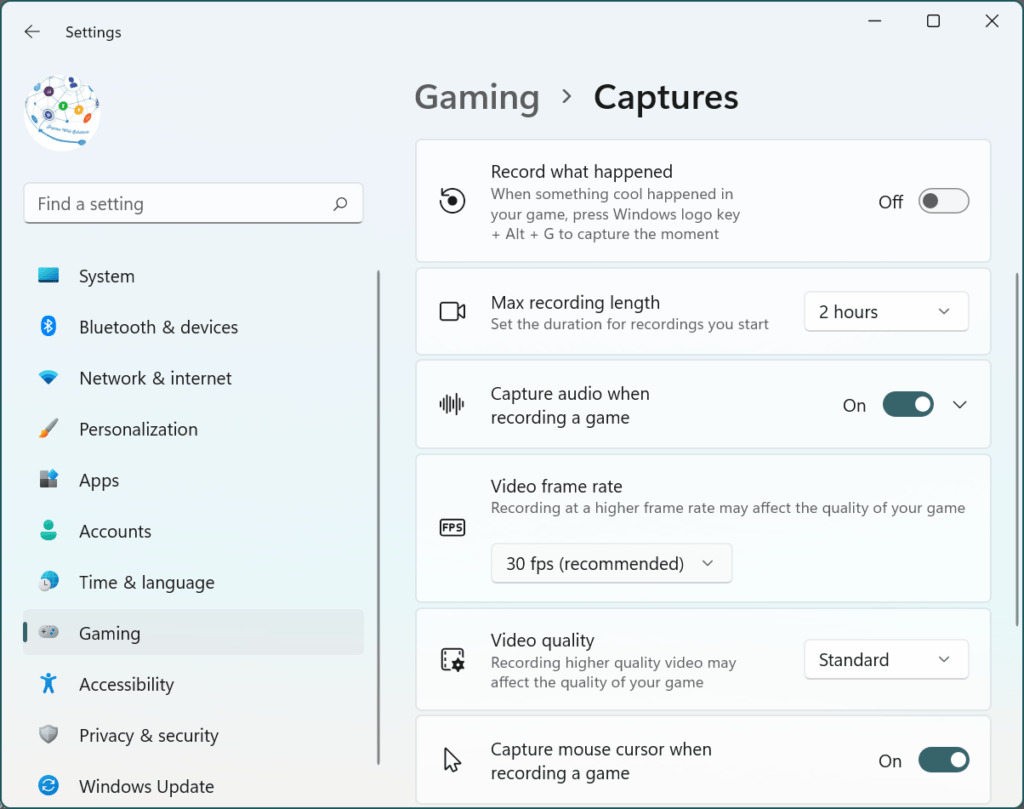The height and width of the screenshot is (809, 1024).
Task: Open the Video quality Standard dropdown
Action: pos(886,659)
